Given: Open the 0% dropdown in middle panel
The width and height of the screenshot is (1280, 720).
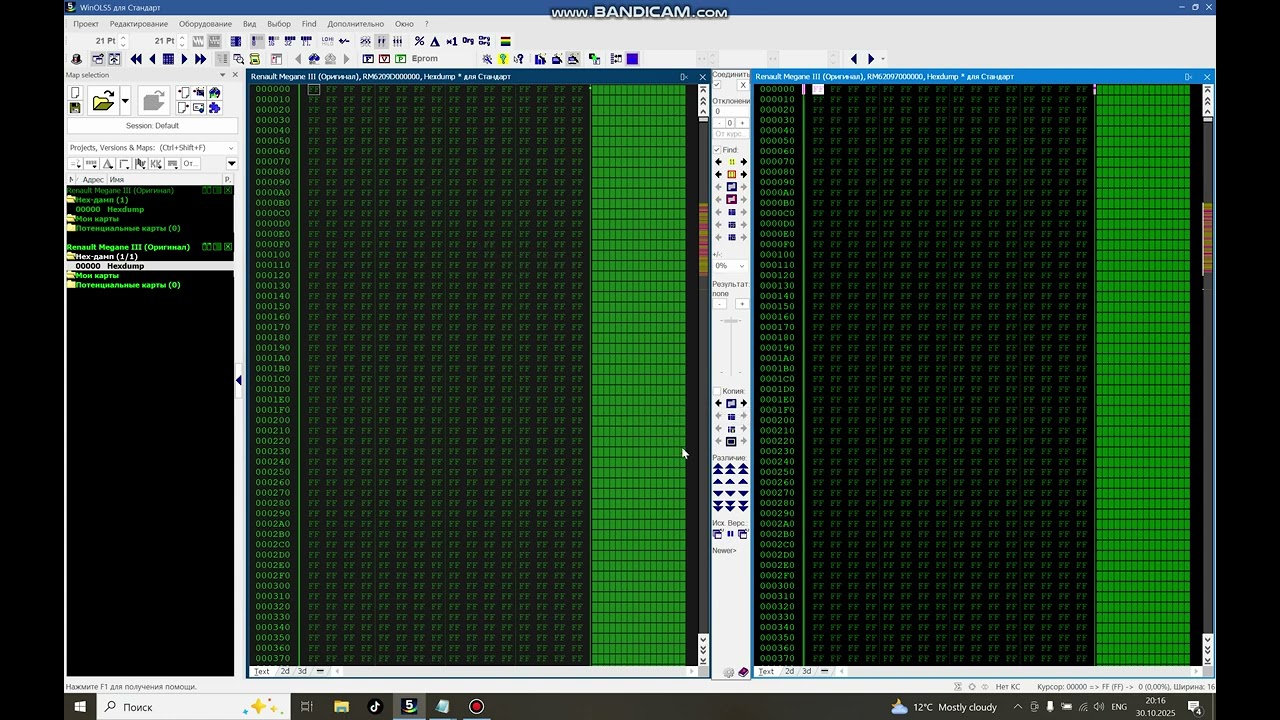Looking at the screenshot, I should click(730, 266).
